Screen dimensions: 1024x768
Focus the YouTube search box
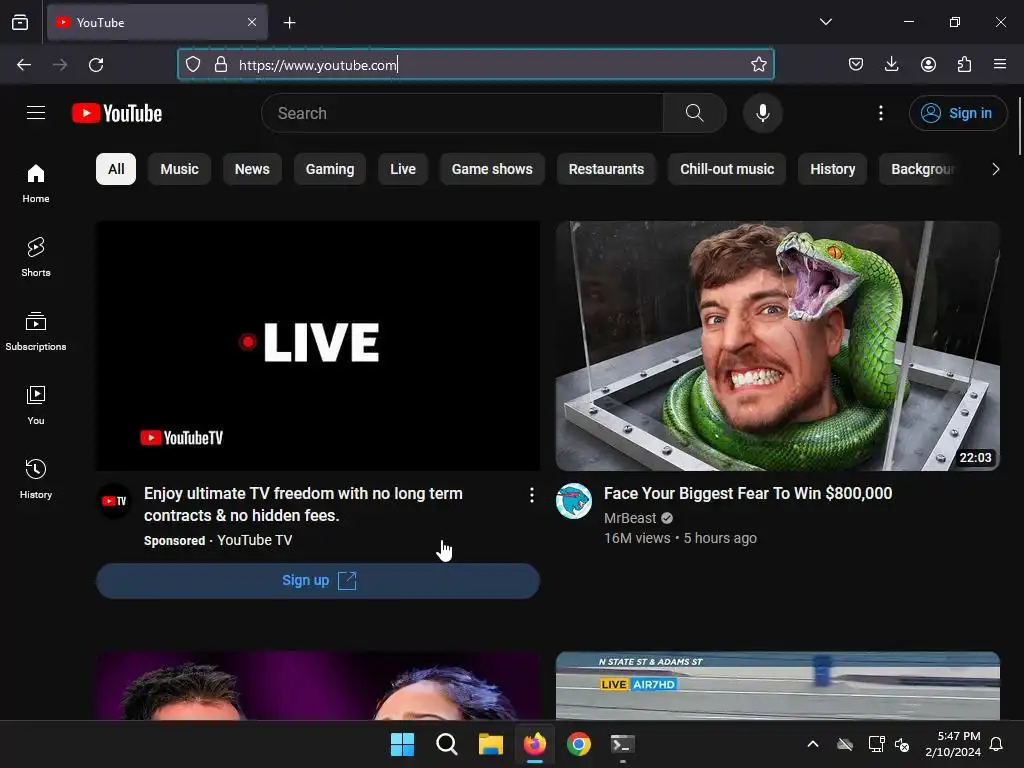click(462, 113)
